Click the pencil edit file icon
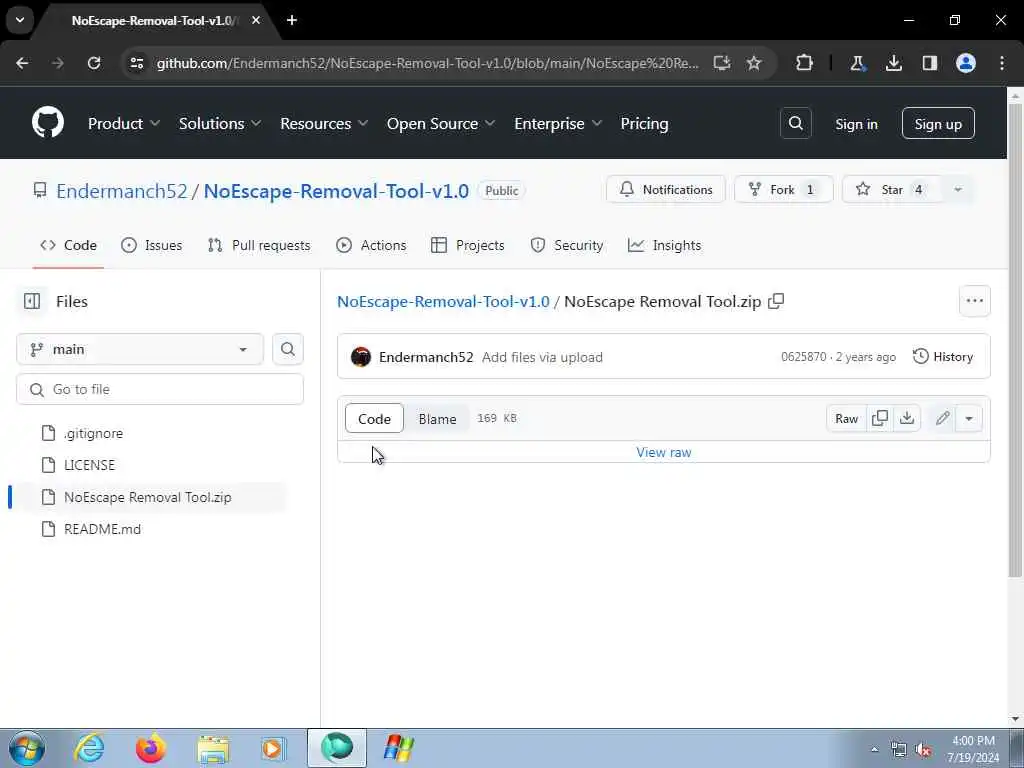 pos(942,418)
